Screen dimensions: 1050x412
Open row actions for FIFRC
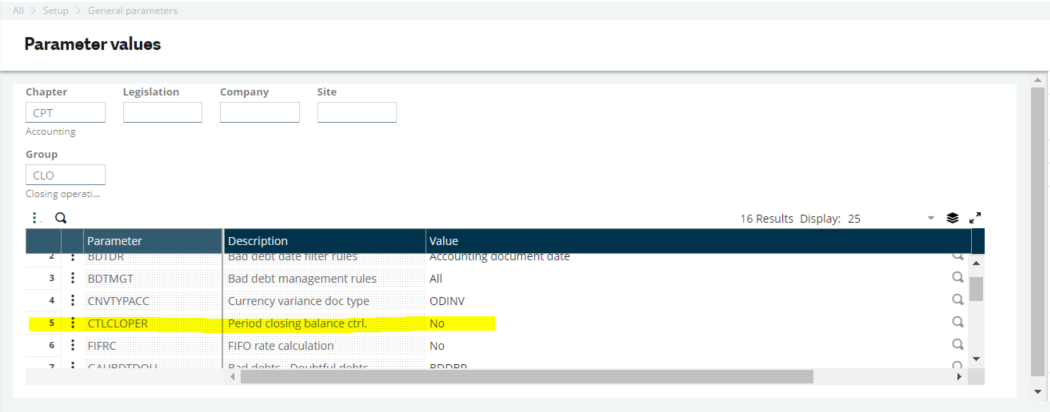point(73,345)
